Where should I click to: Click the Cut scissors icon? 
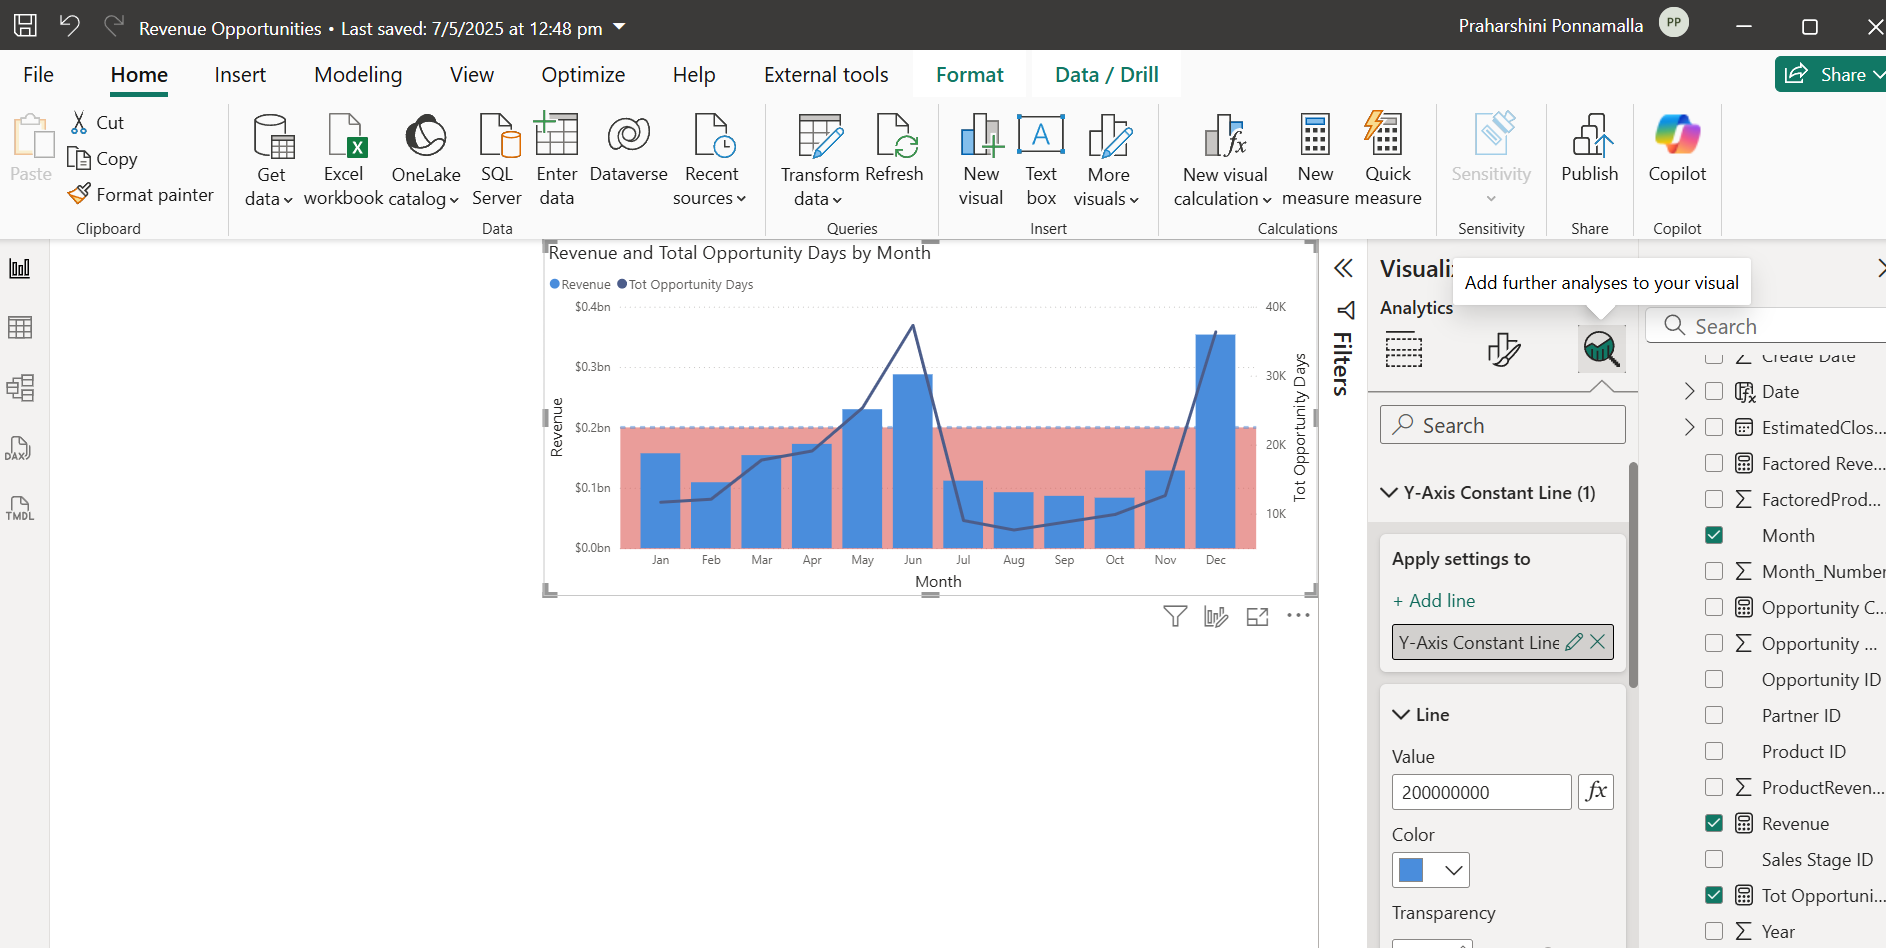(79, 122)
